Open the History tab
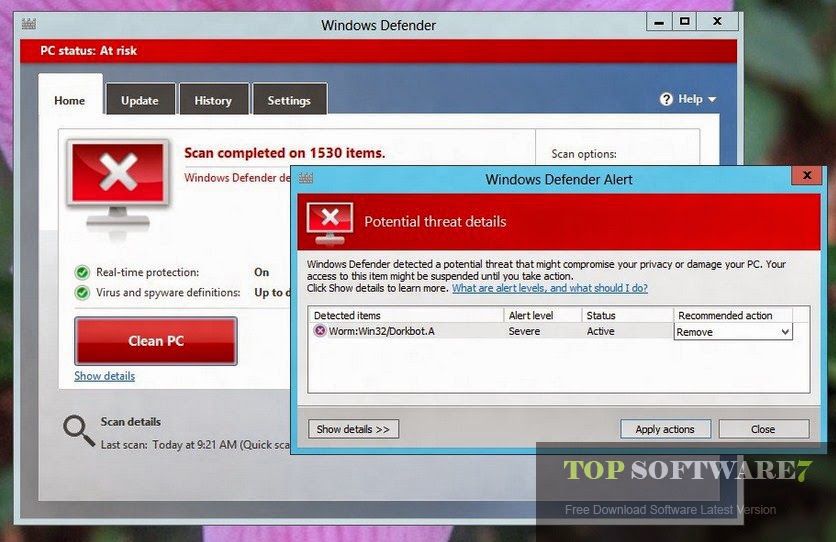The image size is (836, 542). pyautogui.click(x=213, y=100)
